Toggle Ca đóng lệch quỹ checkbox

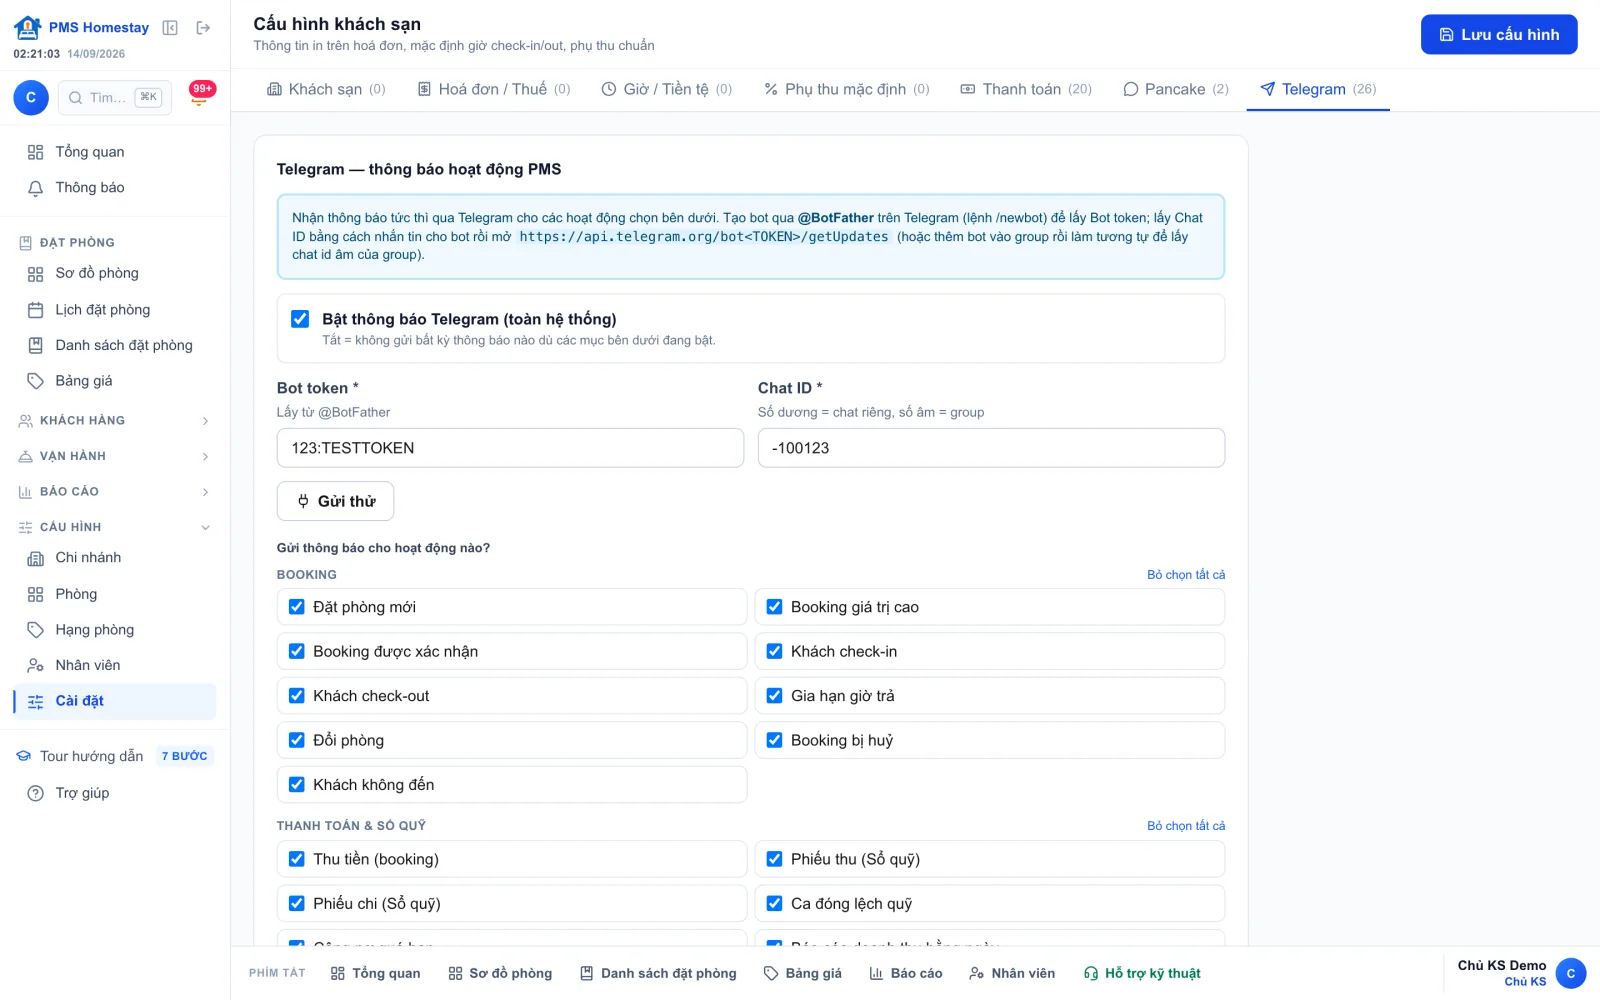[x=774, y=903]
